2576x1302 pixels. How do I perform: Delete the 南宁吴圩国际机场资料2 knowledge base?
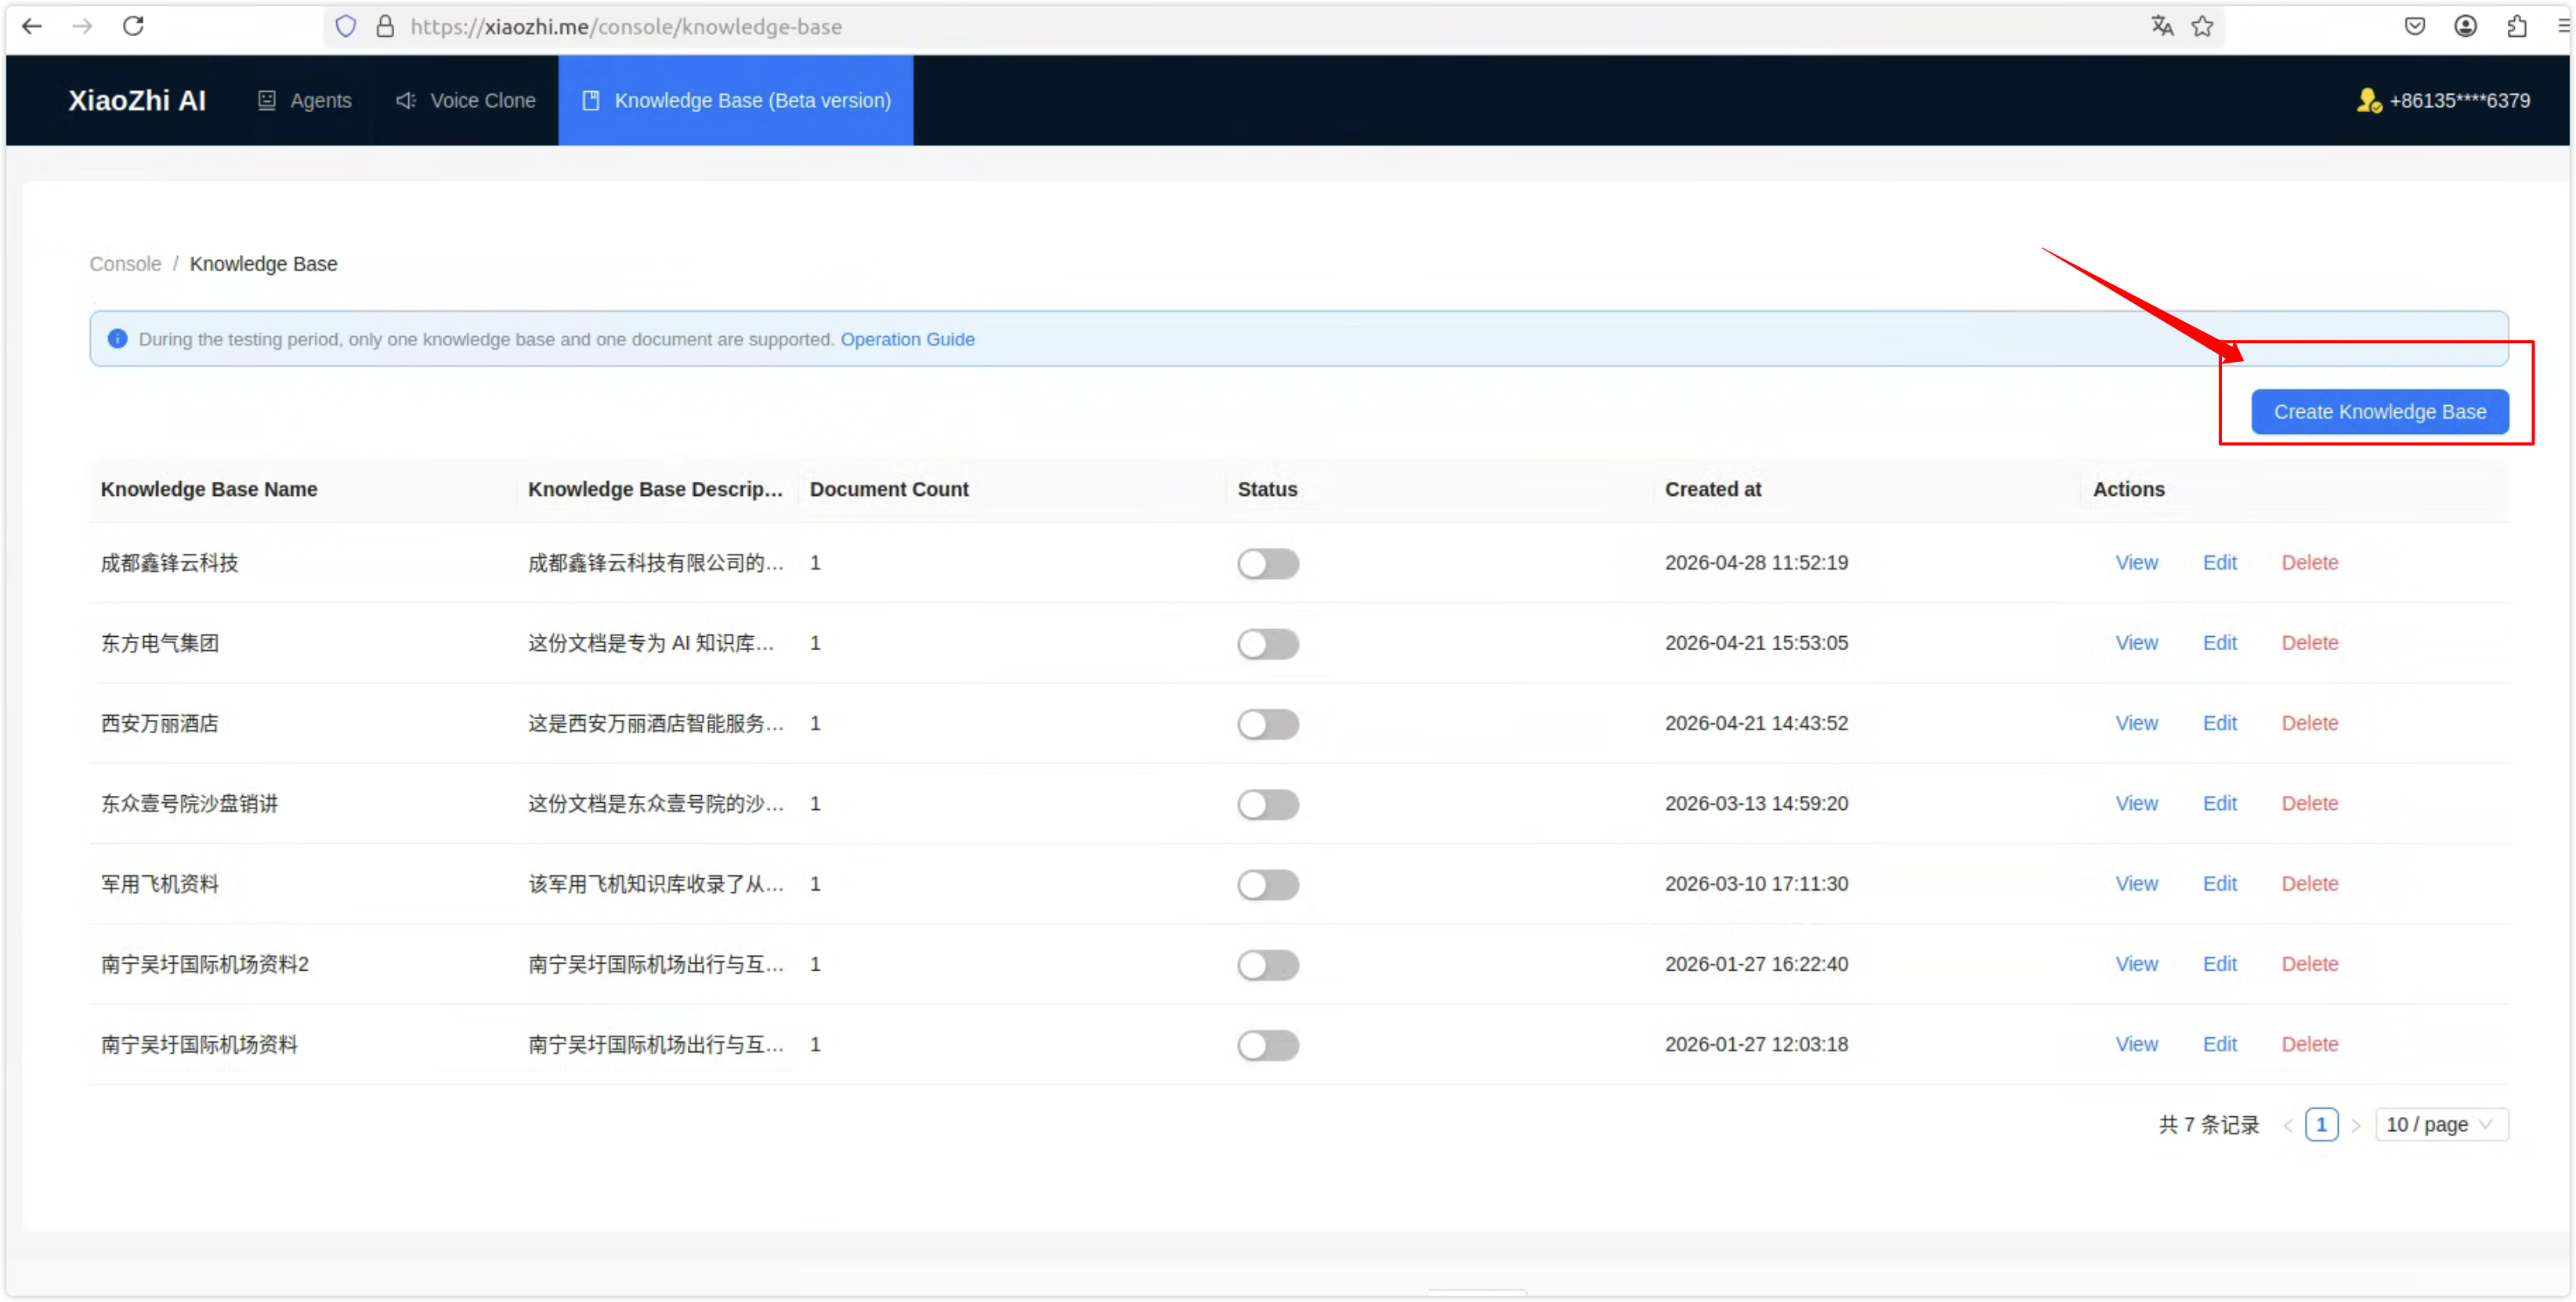[2309, 964]
